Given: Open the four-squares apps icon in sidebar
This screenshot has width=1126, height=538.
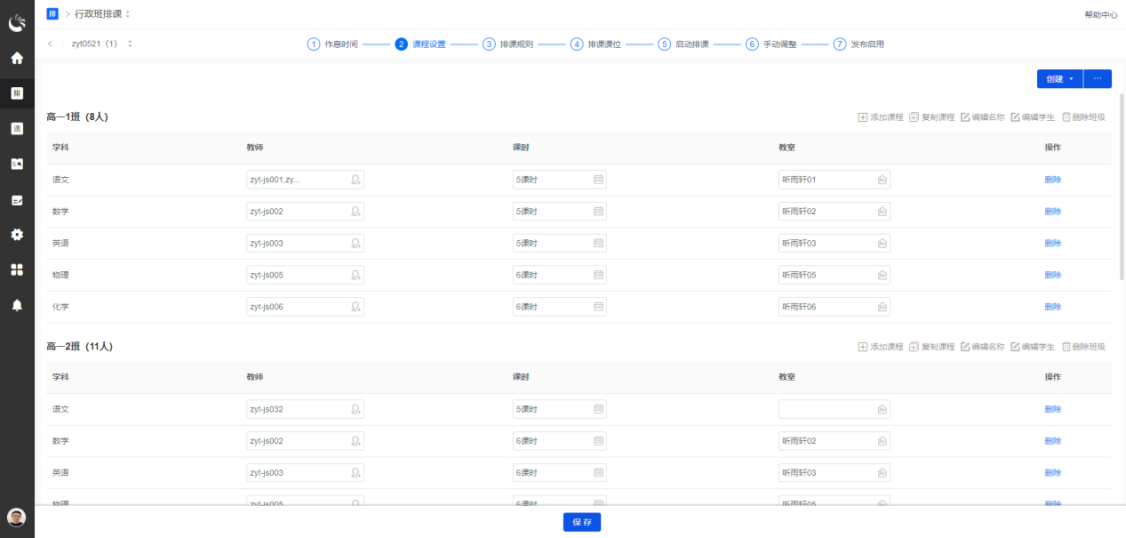Looking at the screenshot, I should coord(17,269).
